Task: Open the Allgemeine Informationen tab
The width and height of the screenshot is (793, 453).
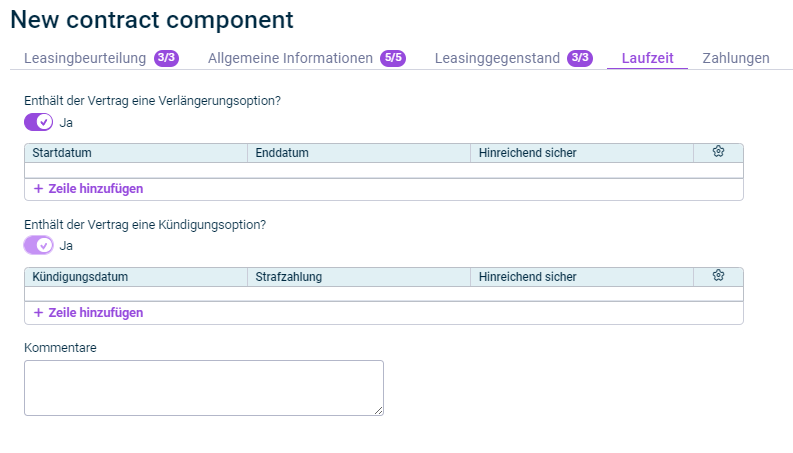Action: pyautogui.click(x=290, y=58)
